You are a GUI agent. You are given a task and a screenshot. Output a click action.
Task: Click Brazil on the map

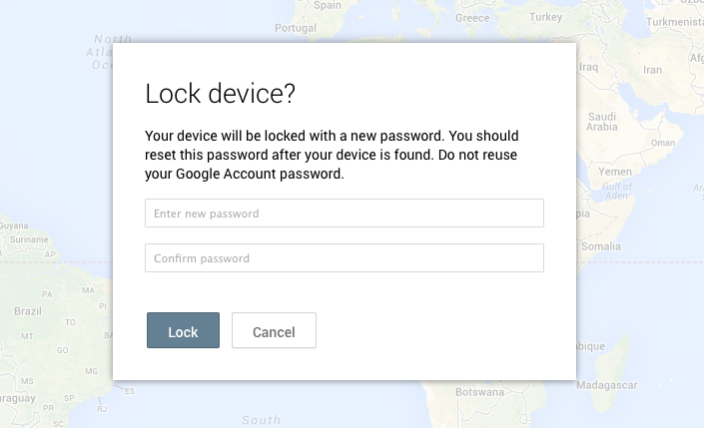click(x=28, y=311)
